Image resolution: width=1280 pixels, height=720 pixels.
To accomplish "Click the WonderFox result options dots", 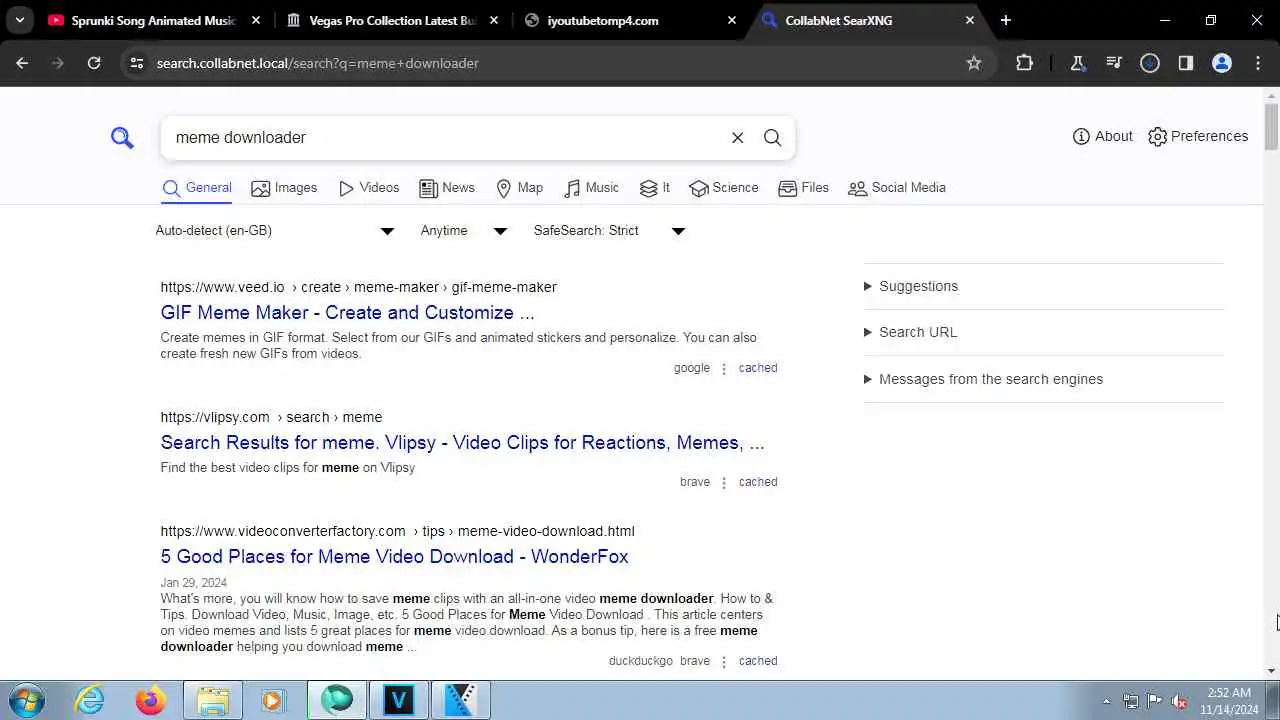I will [x=724, y=662].
